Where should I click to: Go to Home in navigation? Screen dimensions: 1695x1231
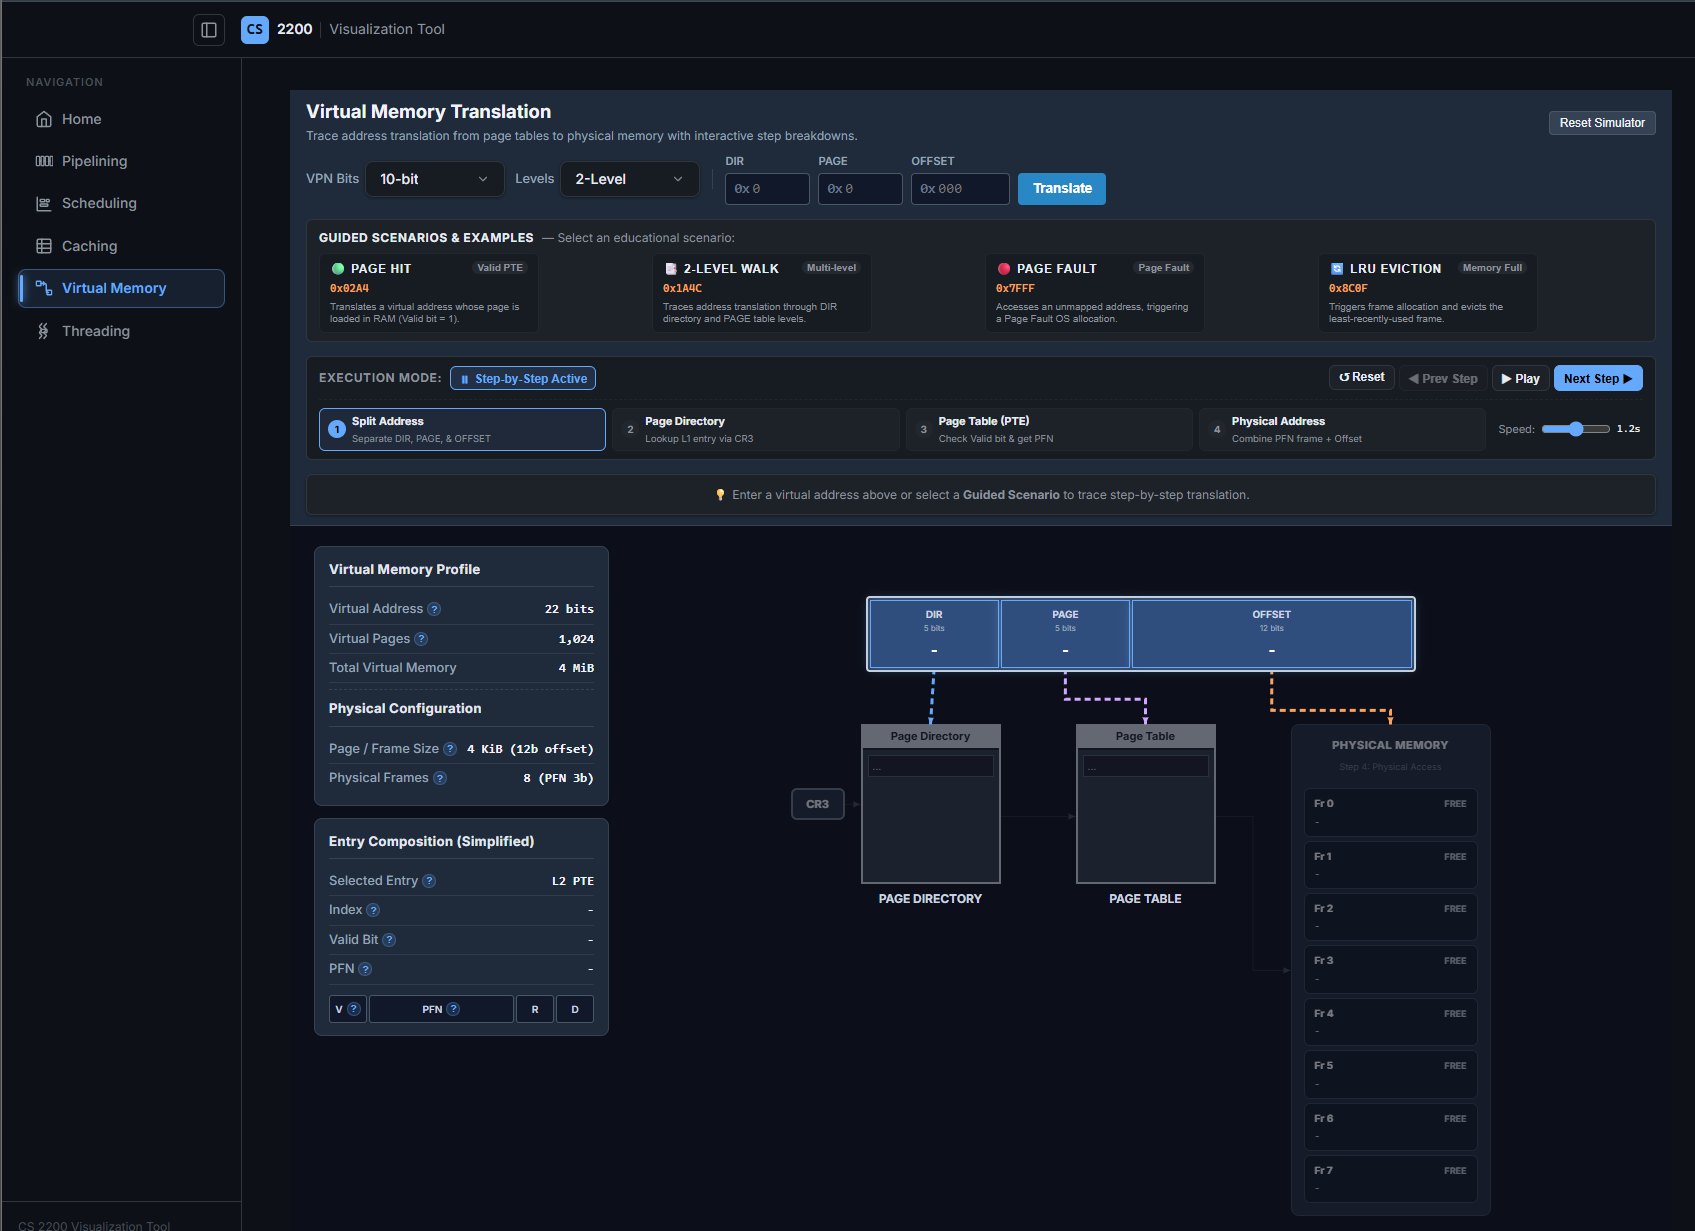121,119
